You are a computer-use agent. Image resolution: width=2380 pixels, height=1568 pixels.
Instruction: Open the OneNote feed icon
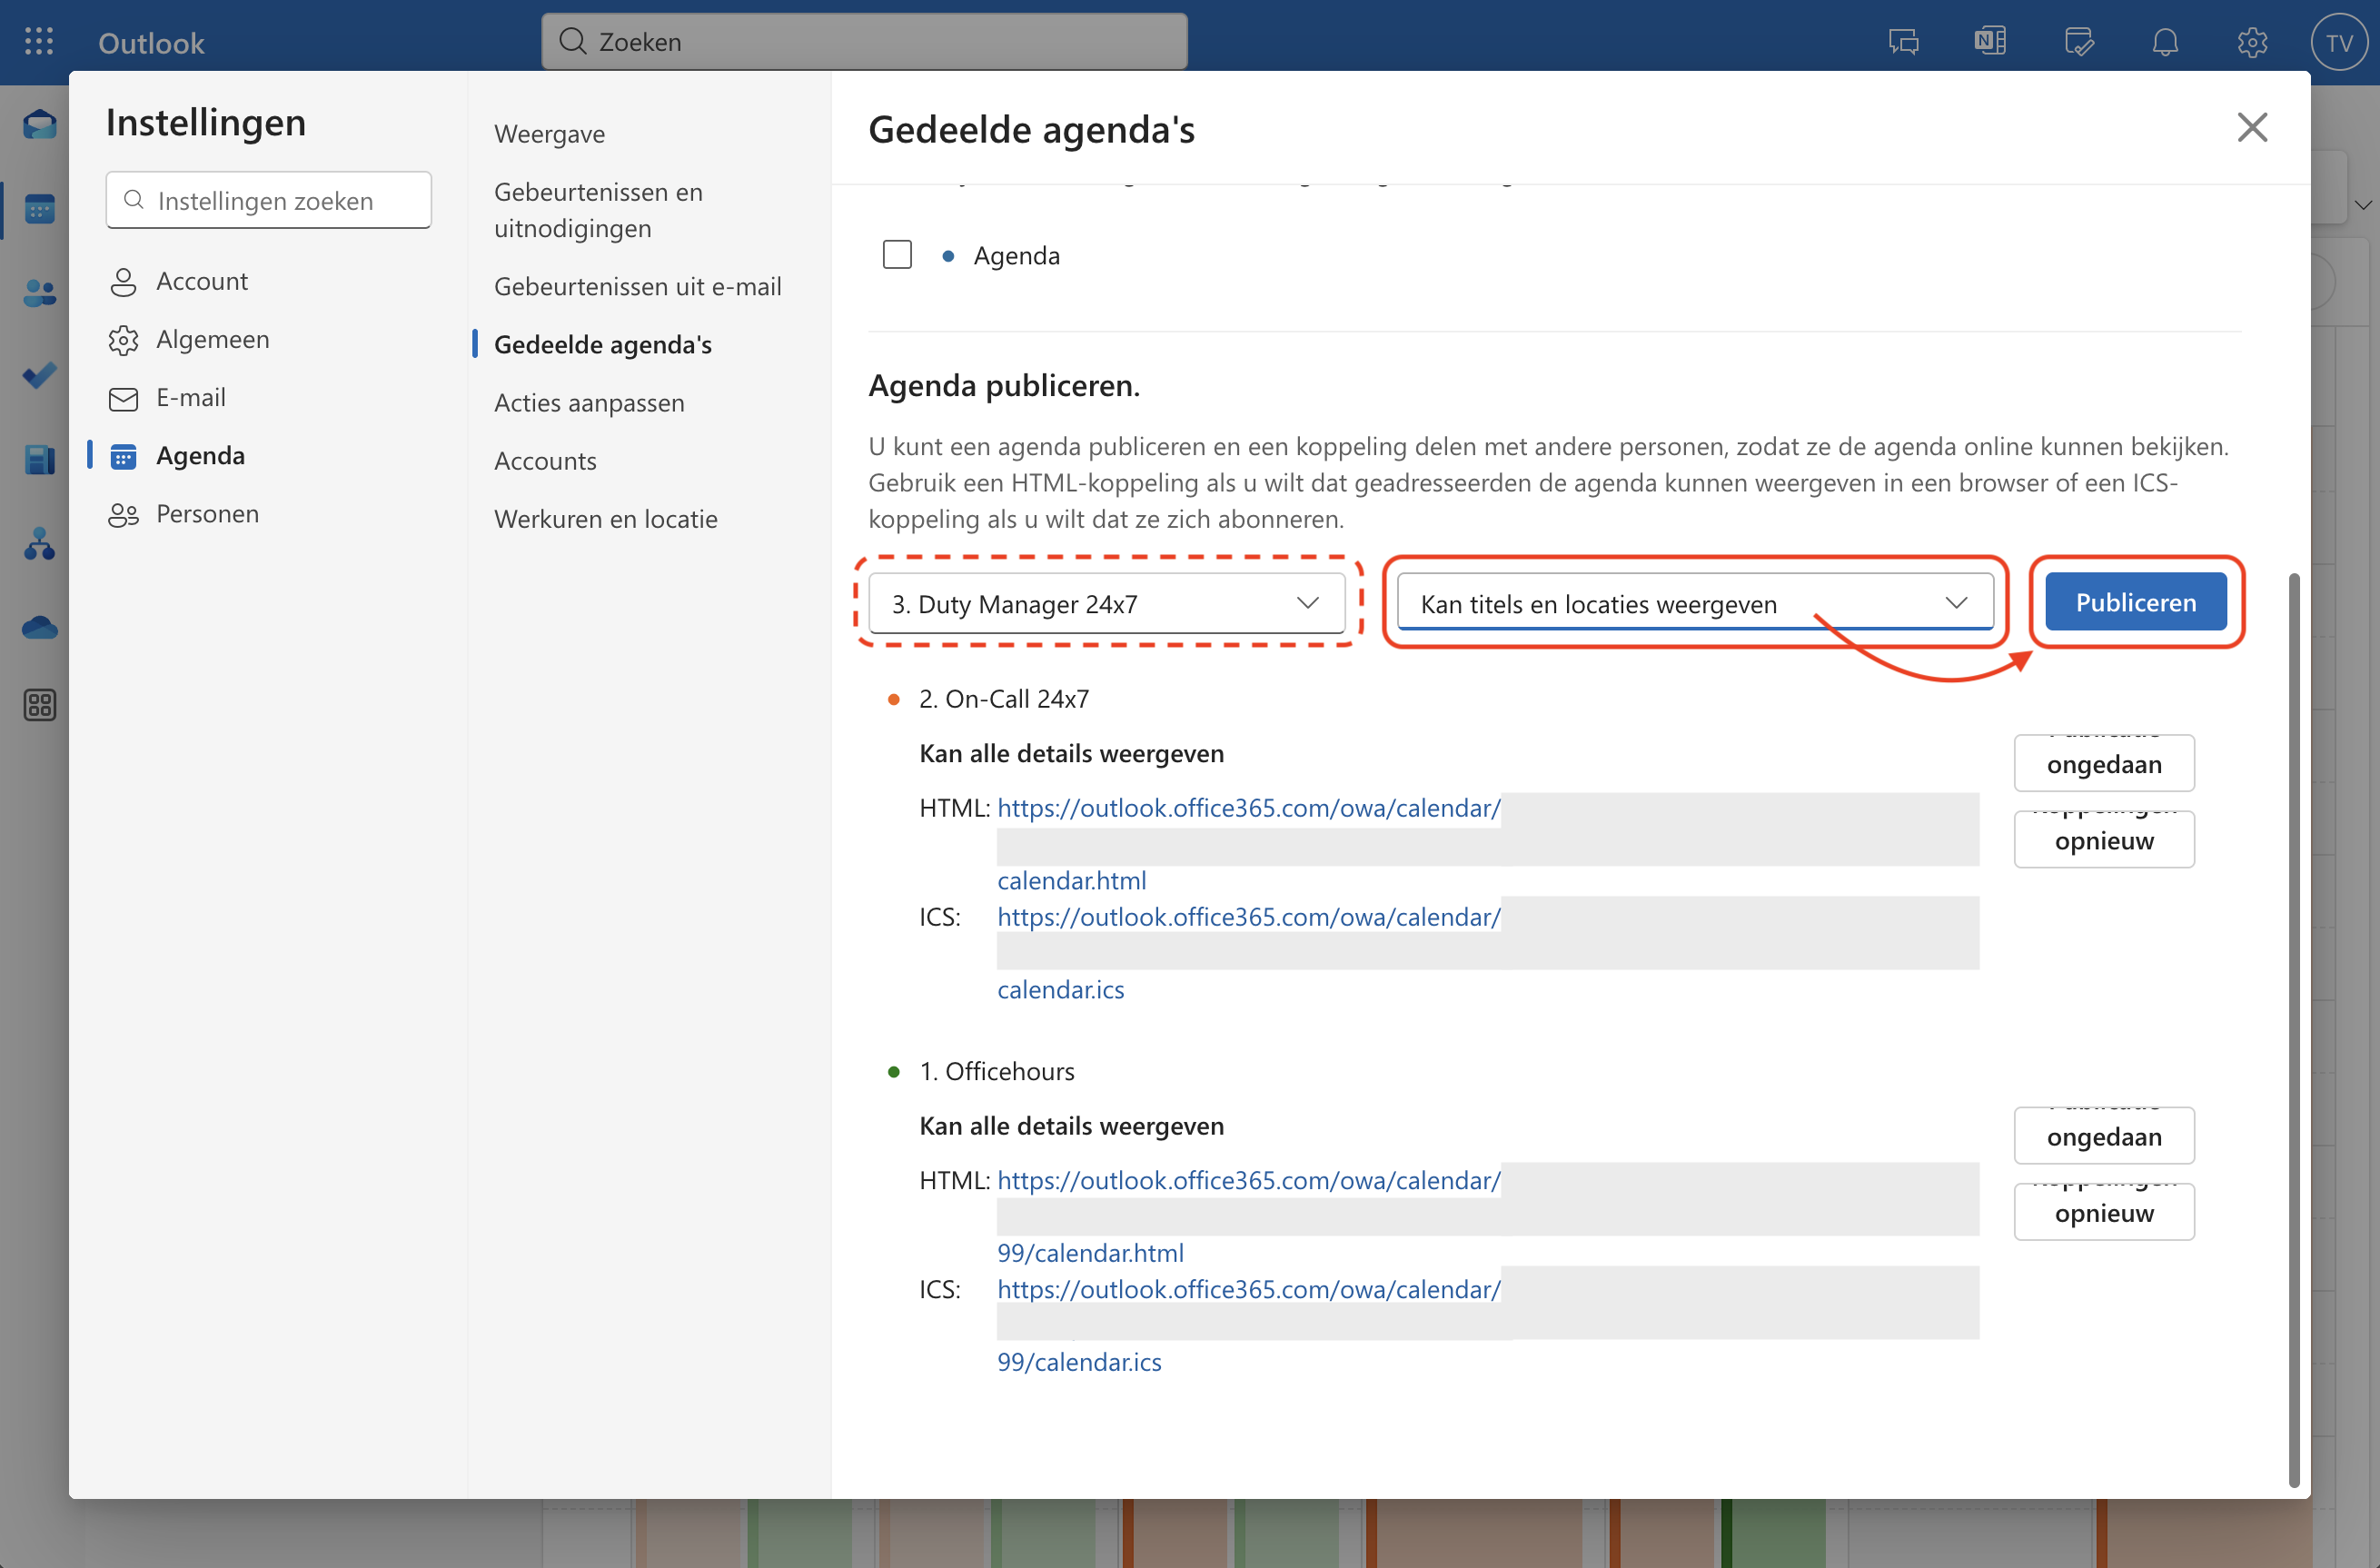(1990, 42)
